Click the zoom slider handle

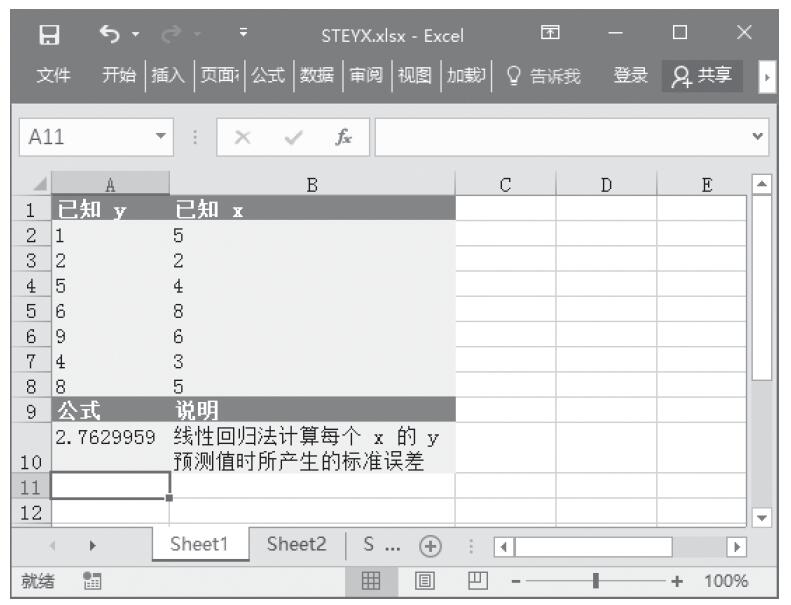pyautogui.click(x=596, y=581)
